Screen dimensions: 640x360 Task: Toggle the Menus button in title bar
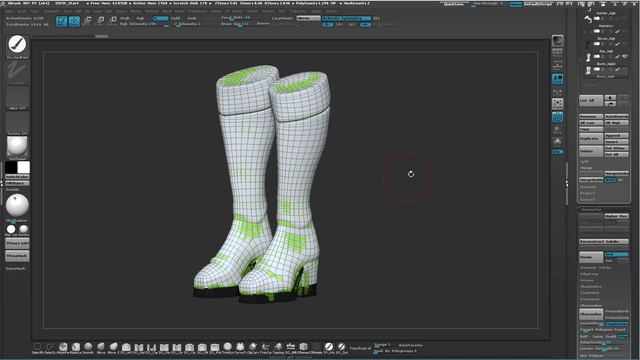coord(516,4)
